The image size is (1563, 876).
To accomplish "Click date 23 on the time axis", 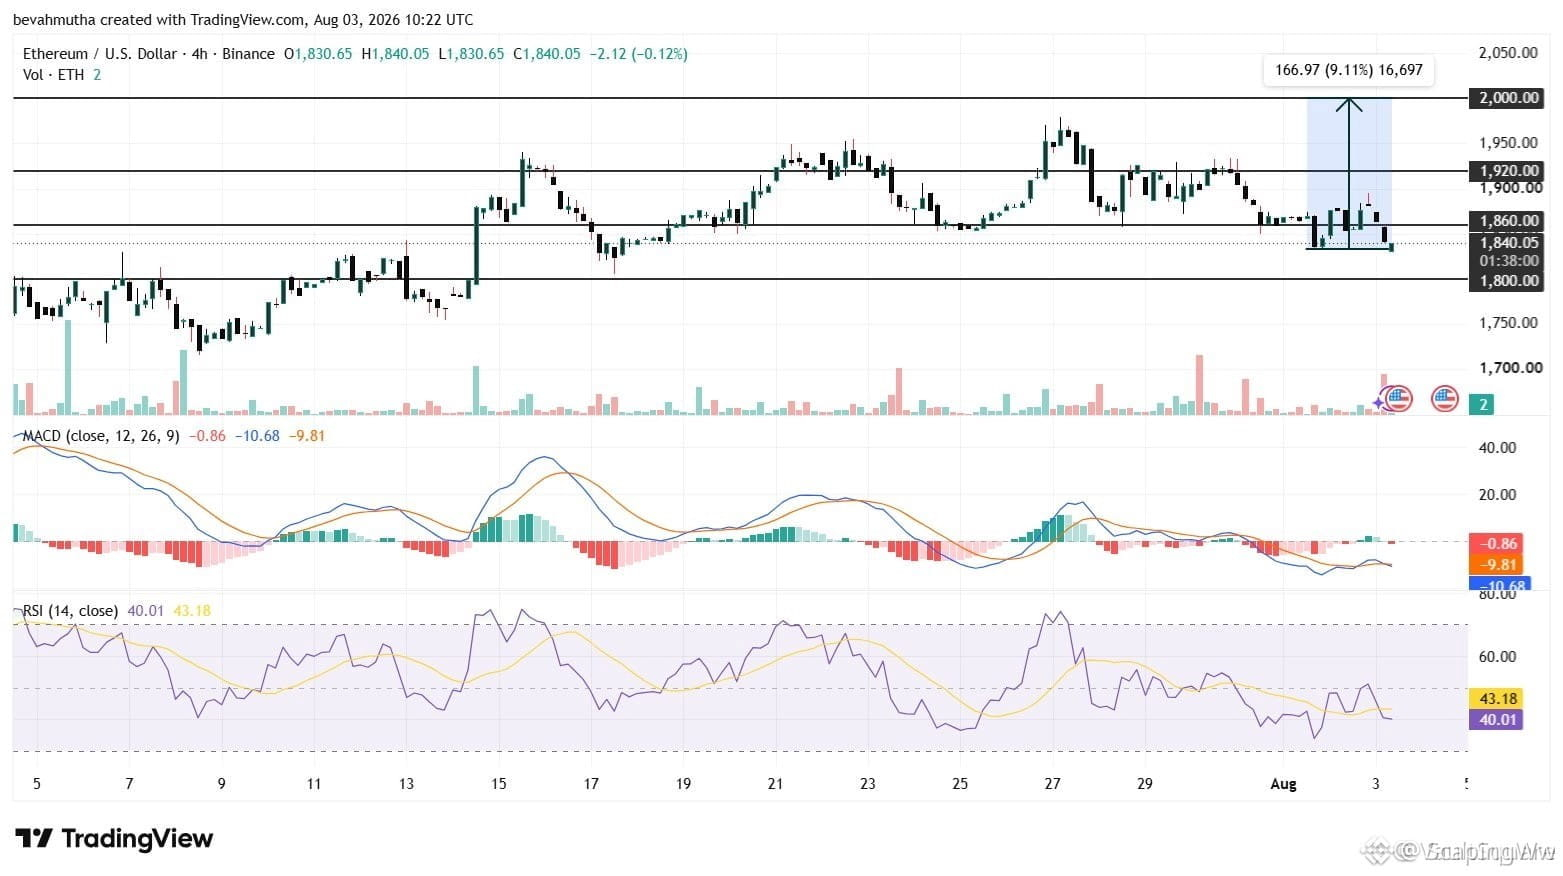I will (868, 784).
